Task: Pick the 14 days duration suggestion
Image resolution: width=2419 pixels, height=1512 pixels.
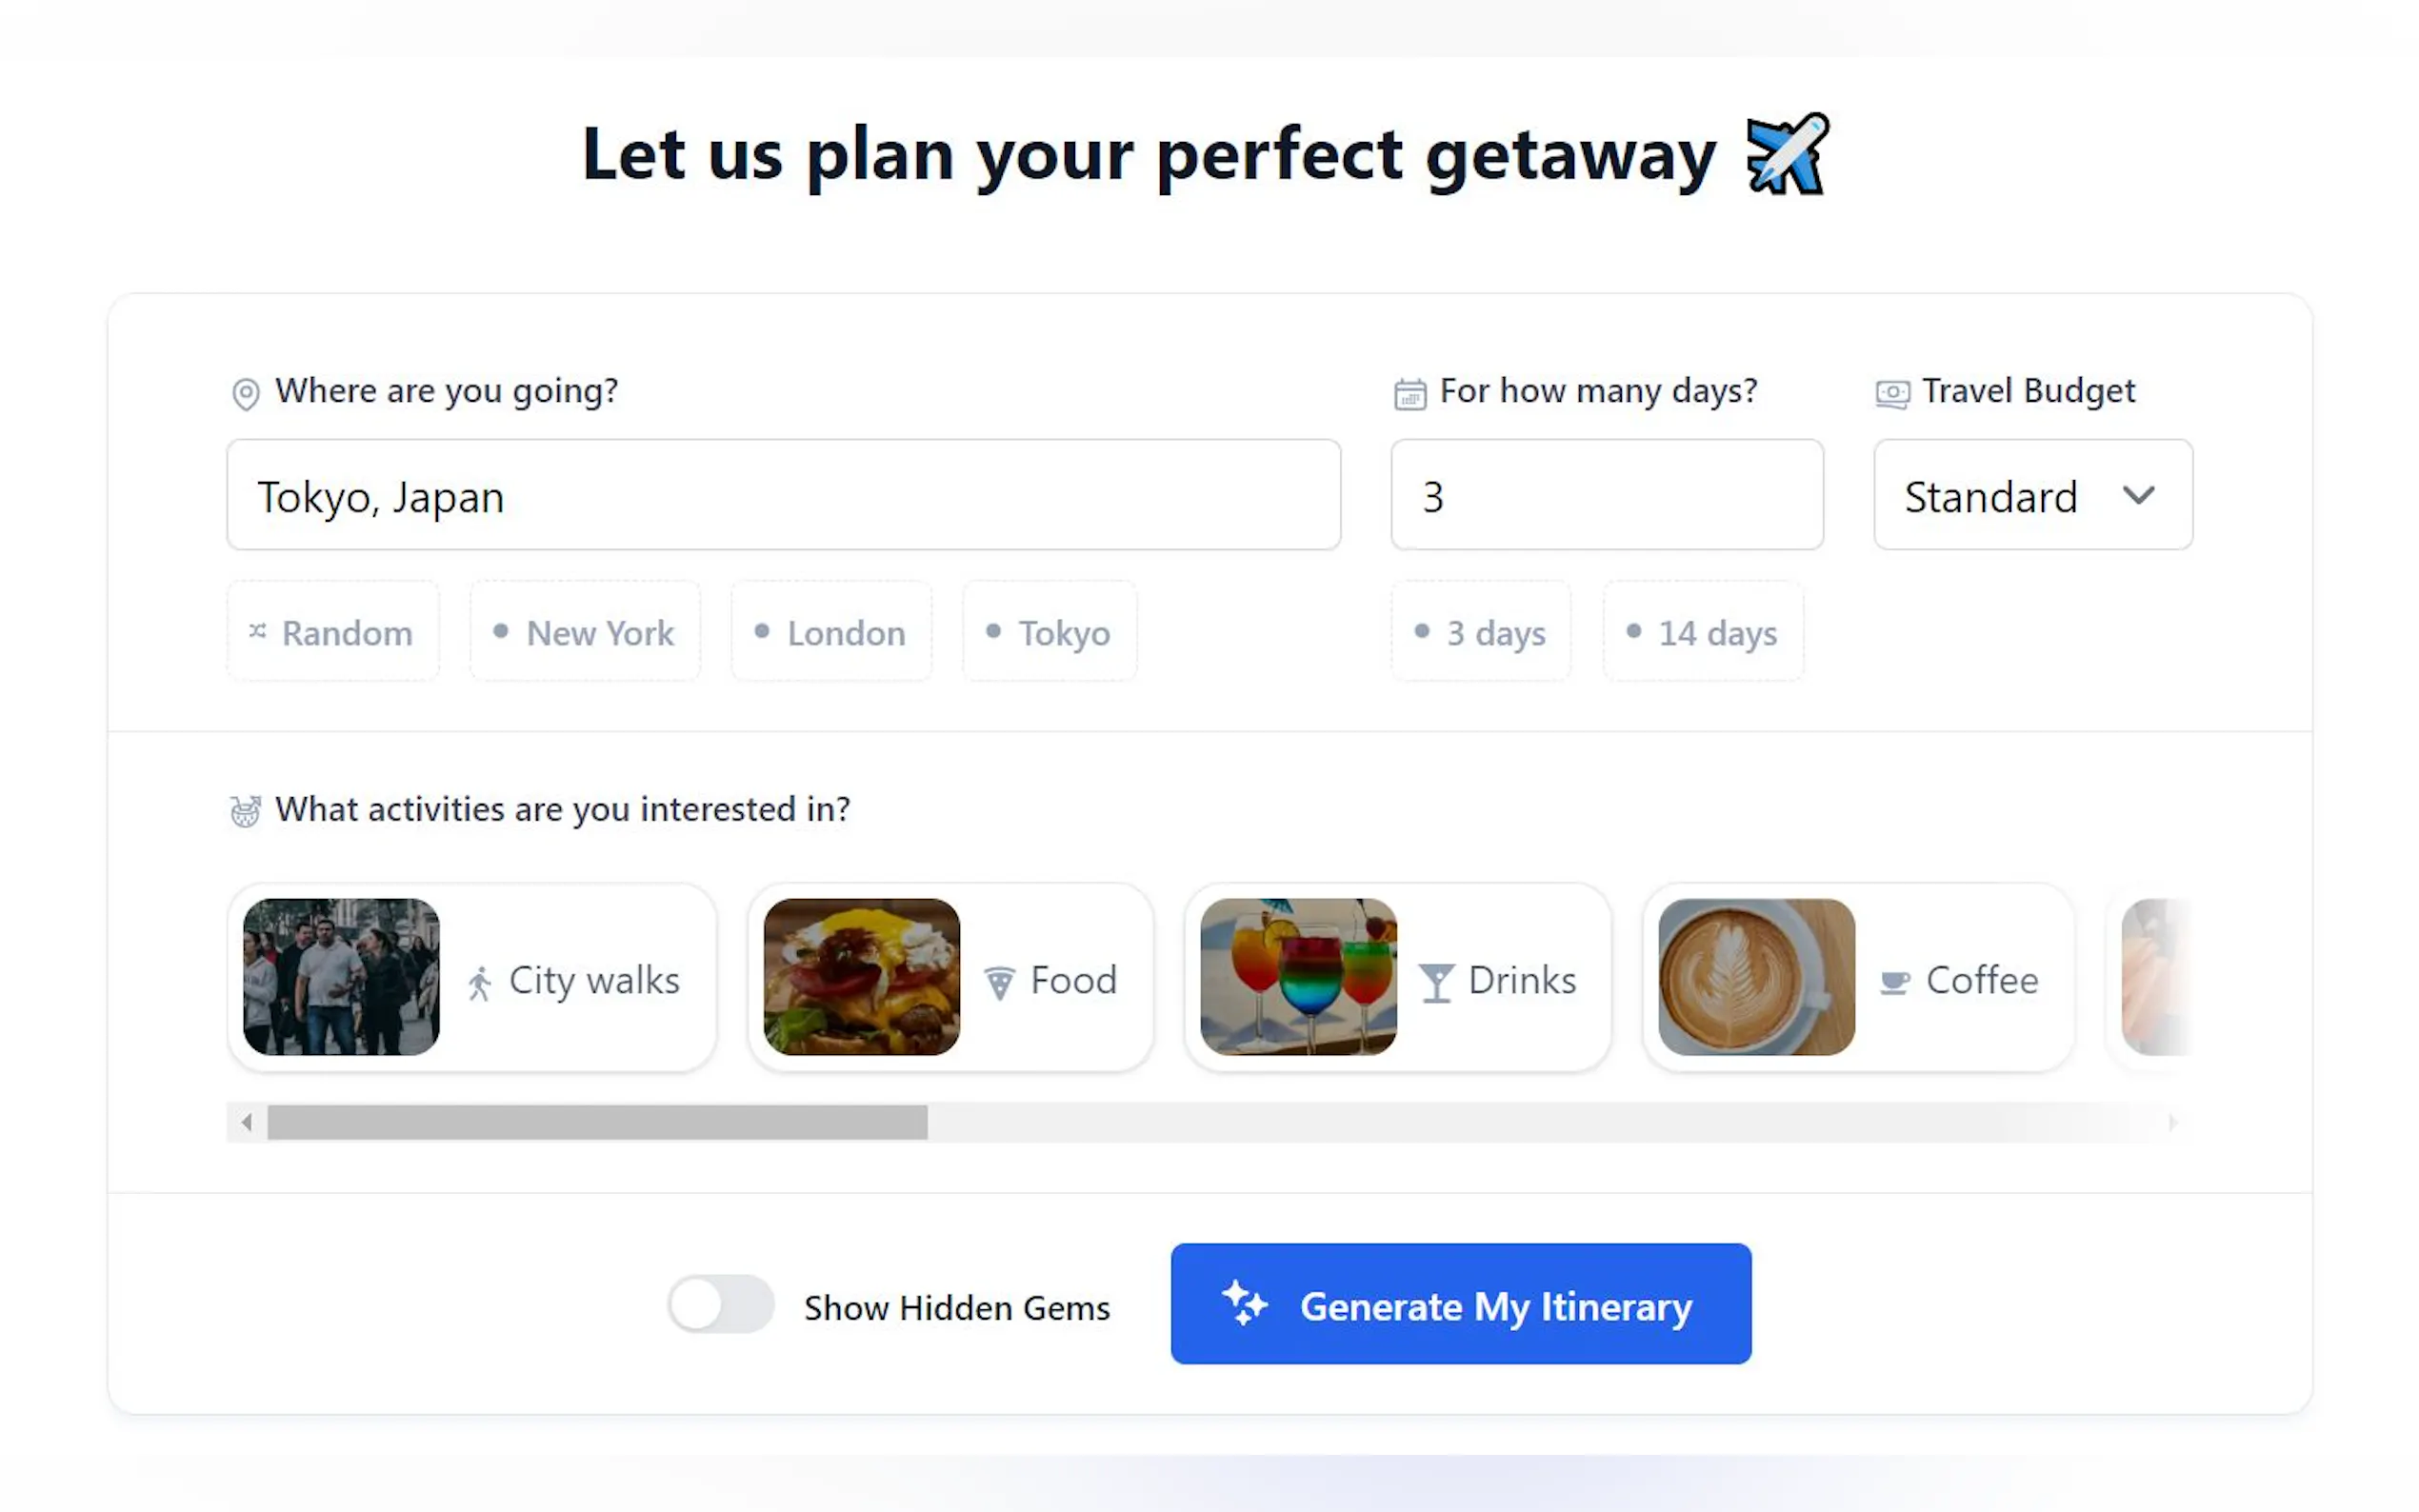Action: 1703,632
